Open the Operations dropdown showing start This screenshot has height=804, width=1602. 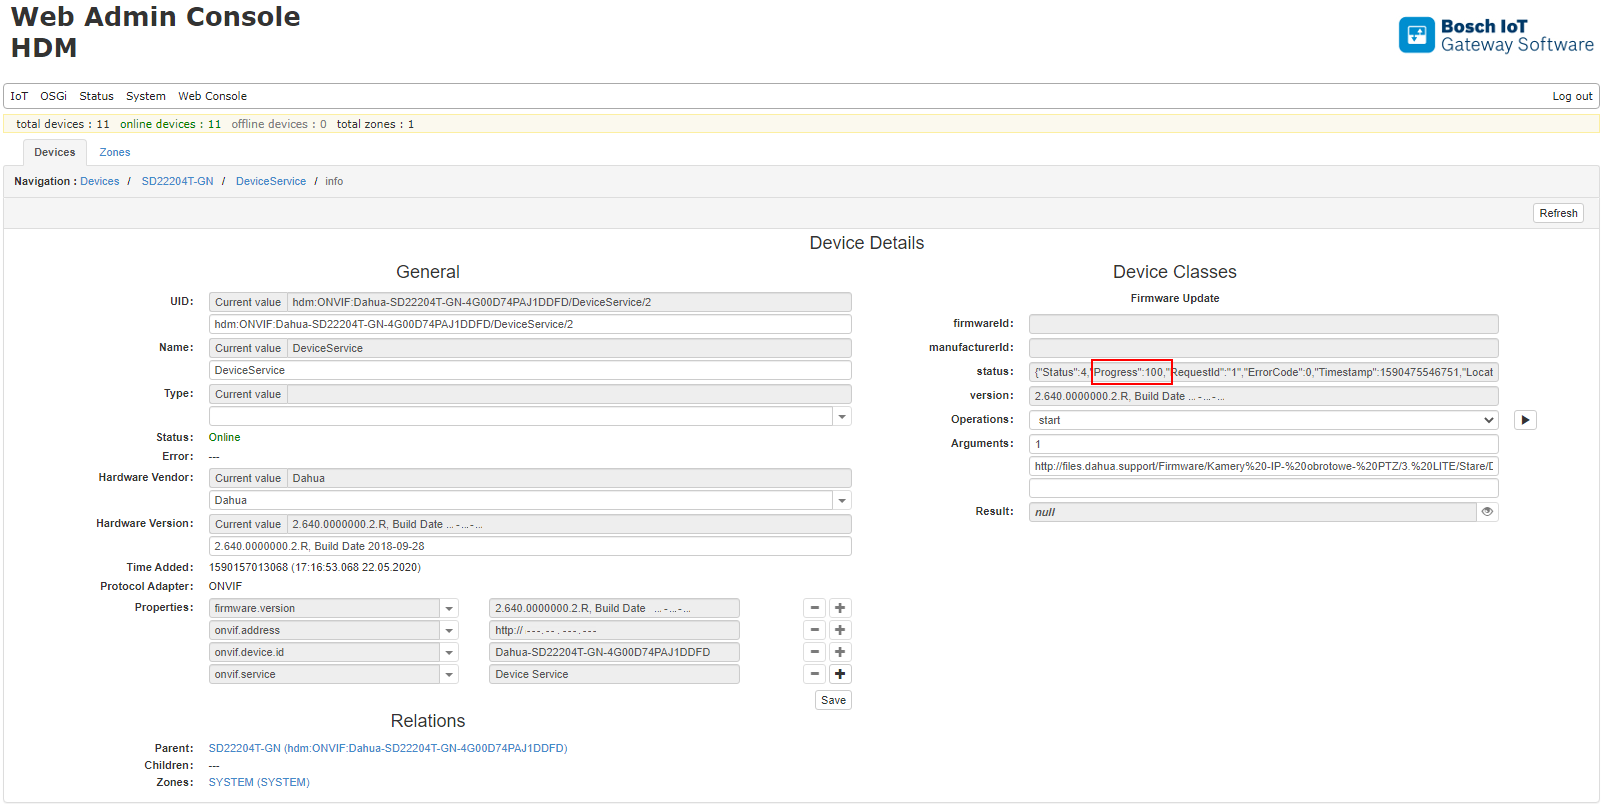(x=1263, y=420)
